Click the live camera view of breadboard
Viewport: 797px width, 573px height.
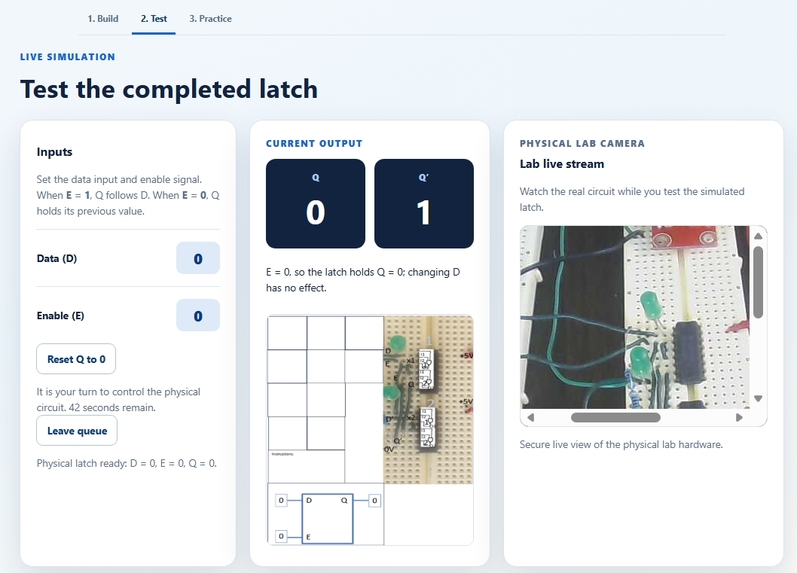[x=635, y=317]
